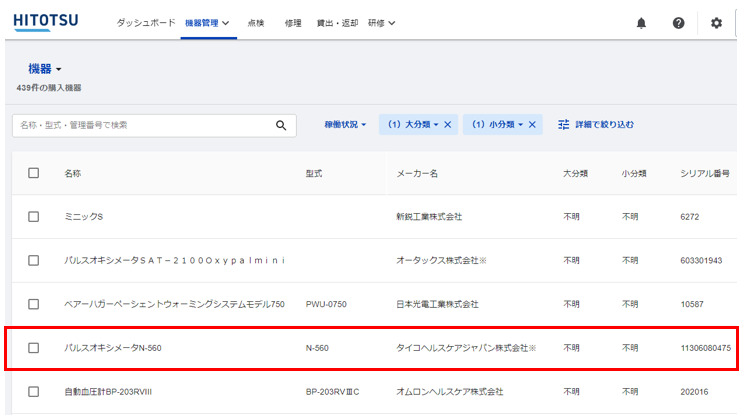Viewport: 741px width, 416px height.
Task: Click manufacturer オムロンヘルスケア株式会社
Action: (x=449, y=391)
